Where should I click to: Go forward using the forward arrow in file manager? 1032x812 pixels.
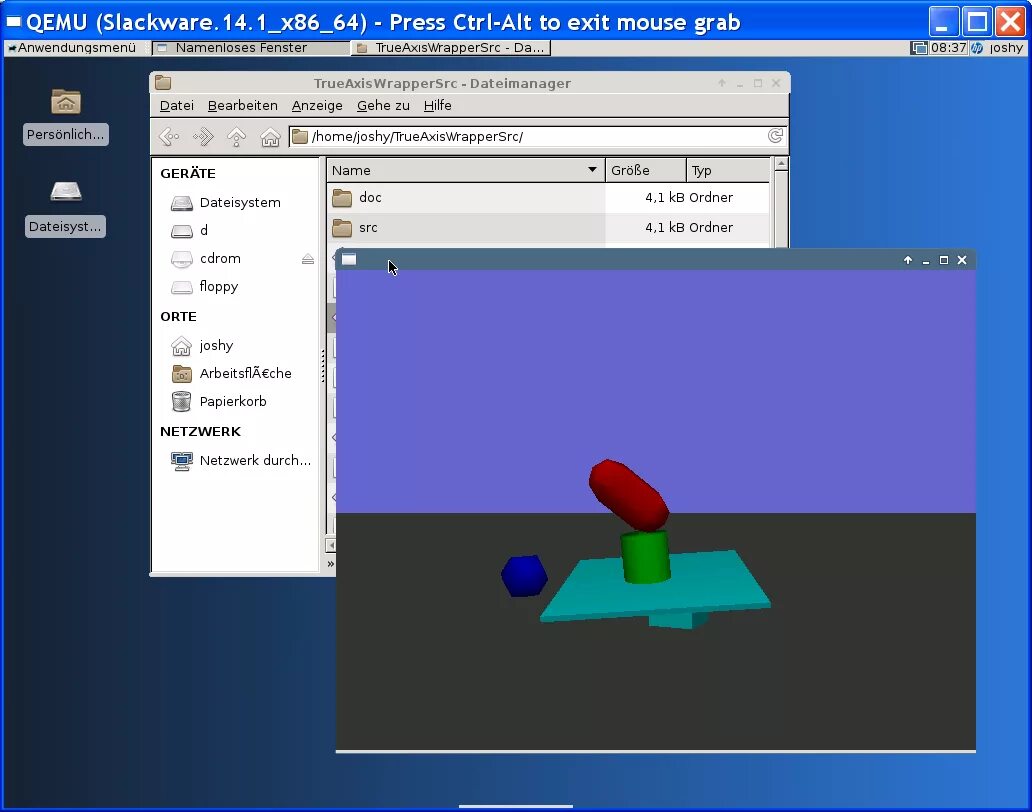(203, 136)
